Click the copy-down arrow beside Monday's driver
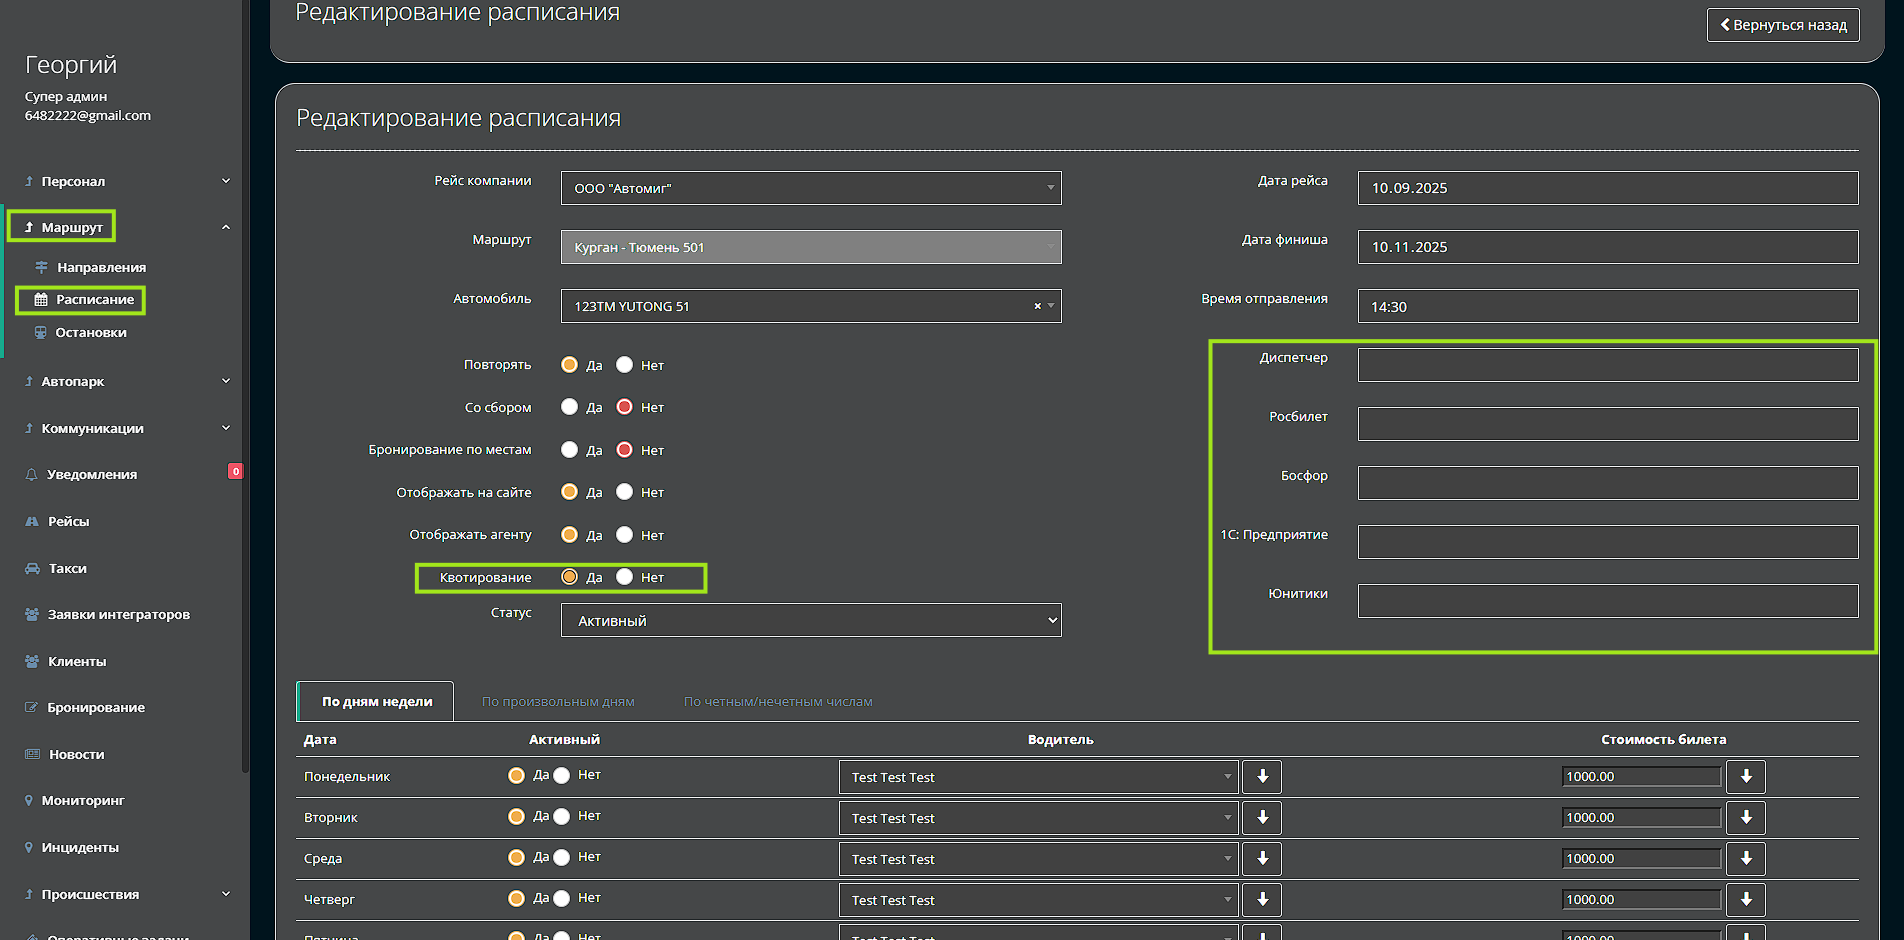1904x940 pixels. [1262, 777]
